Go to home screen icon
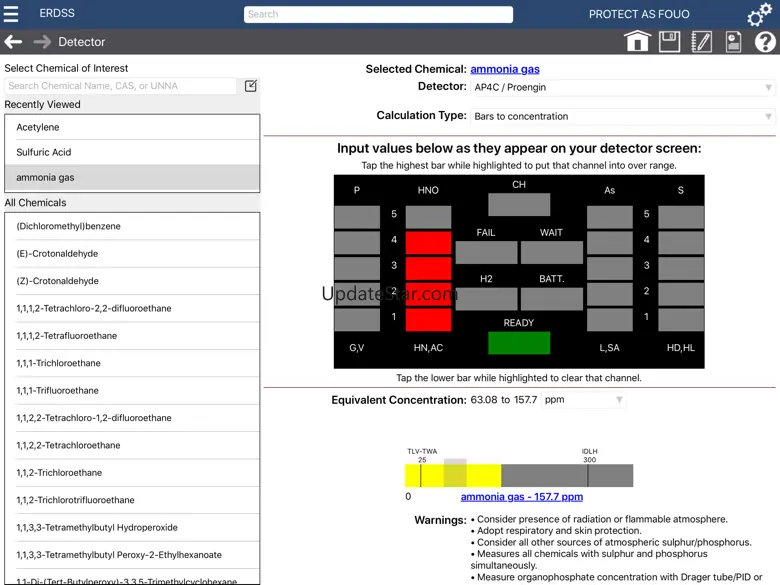 637,41
